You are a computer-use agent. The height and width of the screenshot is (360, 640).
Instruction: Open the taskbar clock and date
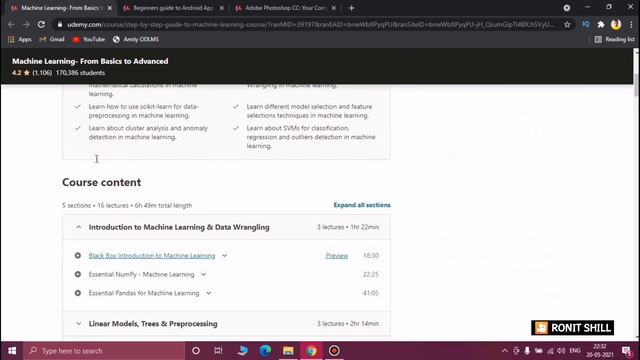point(600,351)
